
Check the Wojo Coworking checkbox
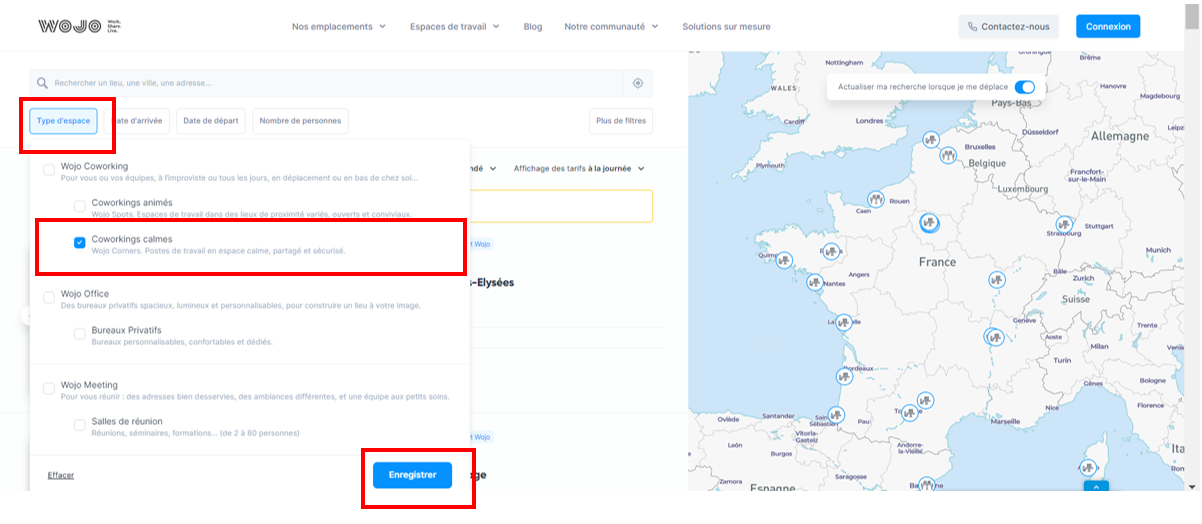click(49, 171)
